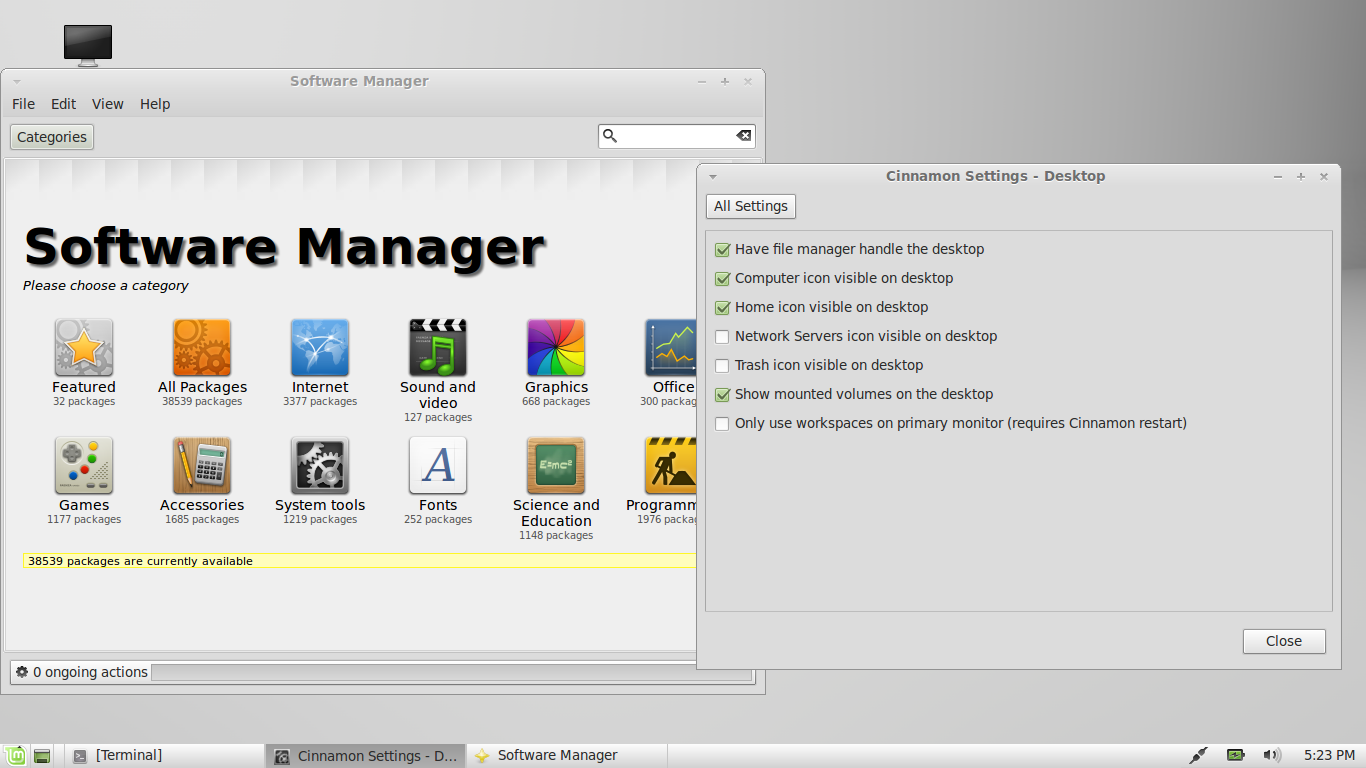
Task: Open the Fonts category icon
Action: (438, 466)
